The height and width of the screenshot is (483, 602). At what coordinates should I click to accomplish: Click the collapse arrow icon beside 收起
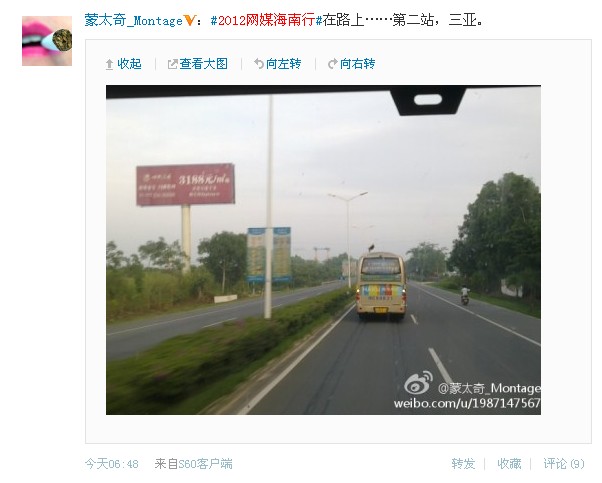(x=109, y=64)
